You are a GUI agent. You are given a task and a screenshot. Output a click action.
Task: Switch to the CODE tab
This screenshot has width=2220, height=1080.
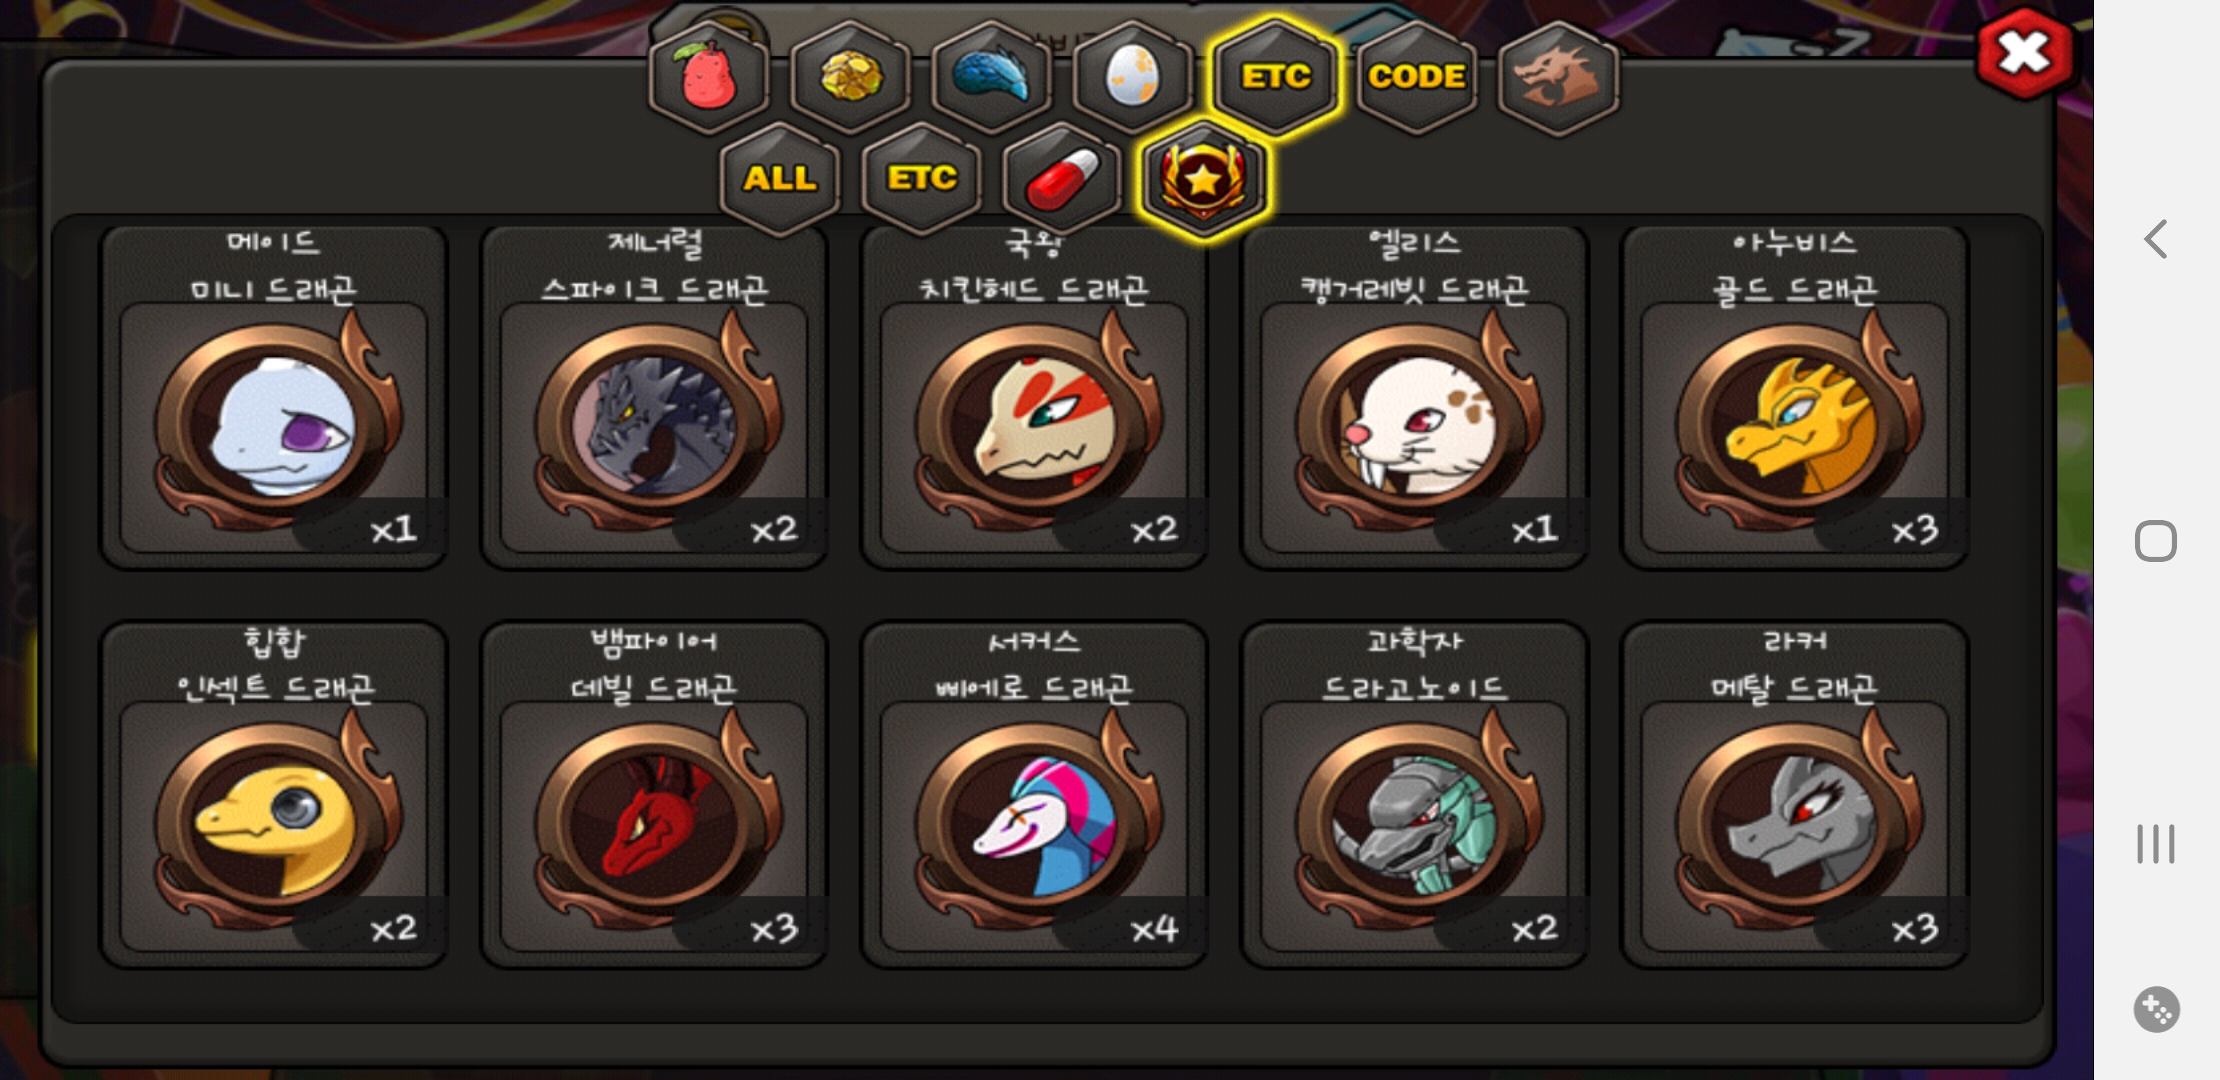1417,77
